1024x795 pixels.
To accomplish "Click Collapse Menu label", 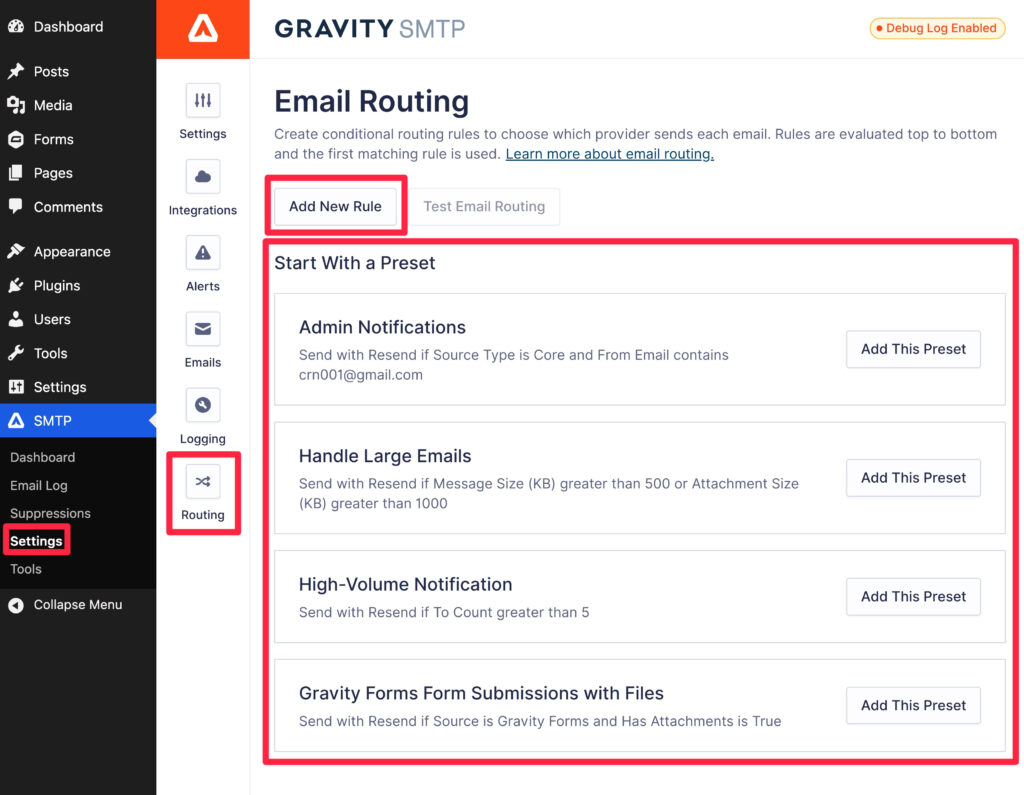I will [x=78, y=605].
